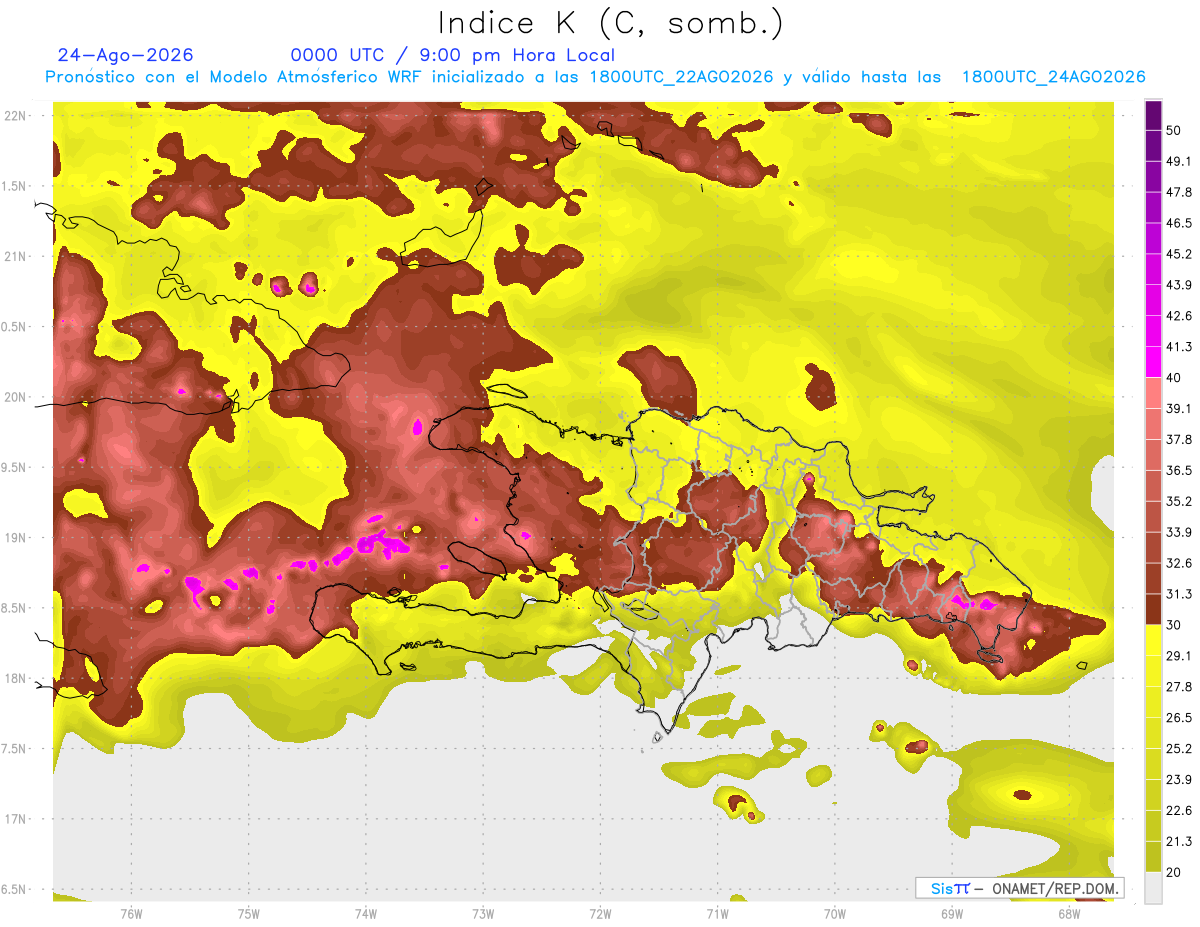Click the colorbar value '33.9'
The width and height of the screenshot is (1200, 927).
[x=1181, y=532]
